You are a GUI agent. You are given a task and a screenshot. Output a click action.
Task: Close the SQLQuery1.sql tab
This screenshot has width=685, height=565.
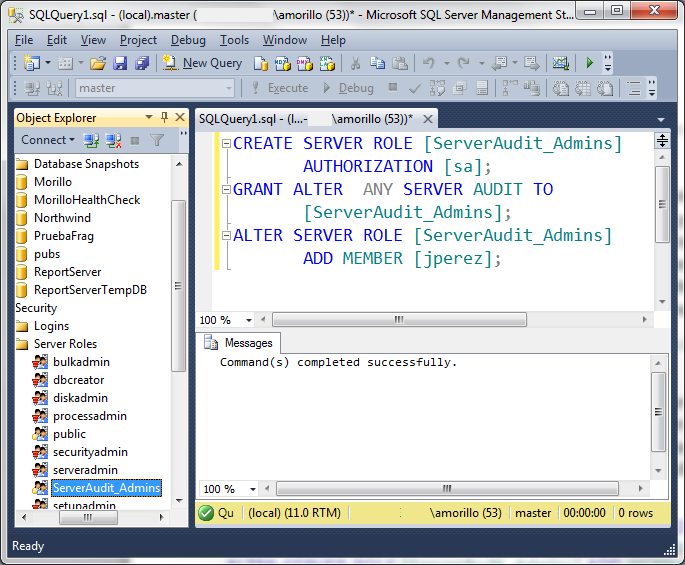(428, 119)
